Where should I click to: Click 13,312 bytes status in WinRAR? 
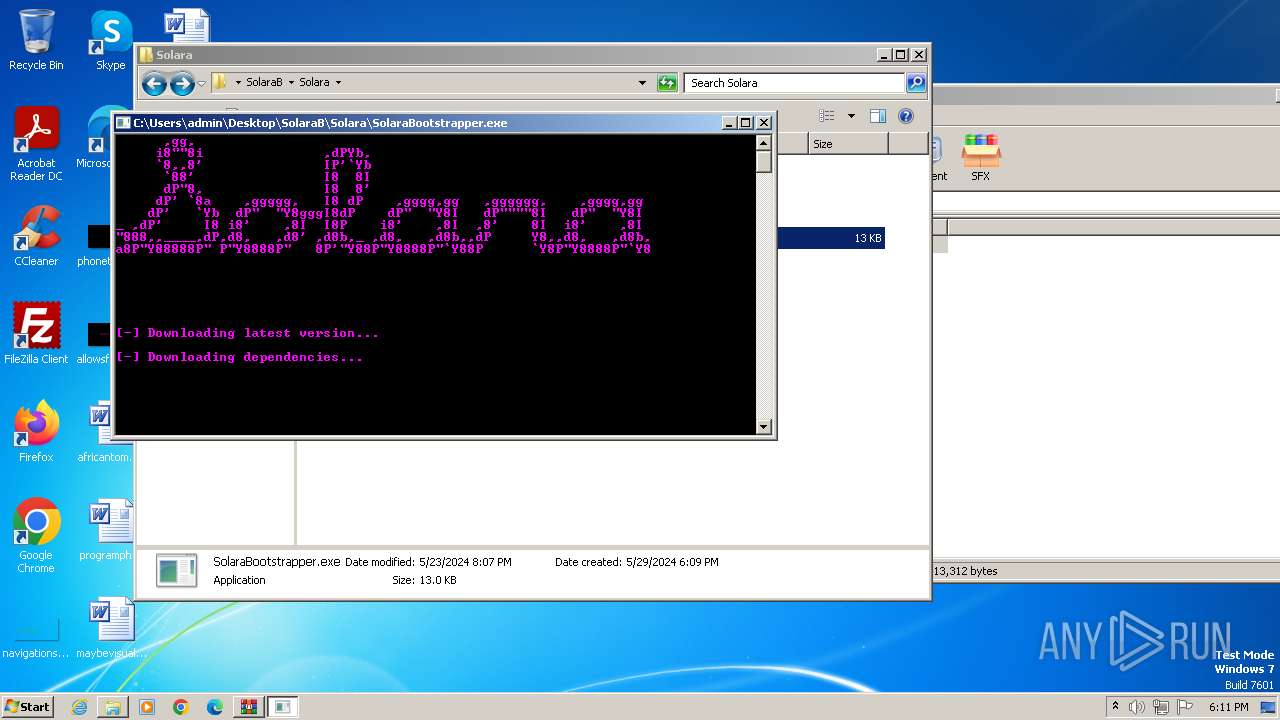965,571
